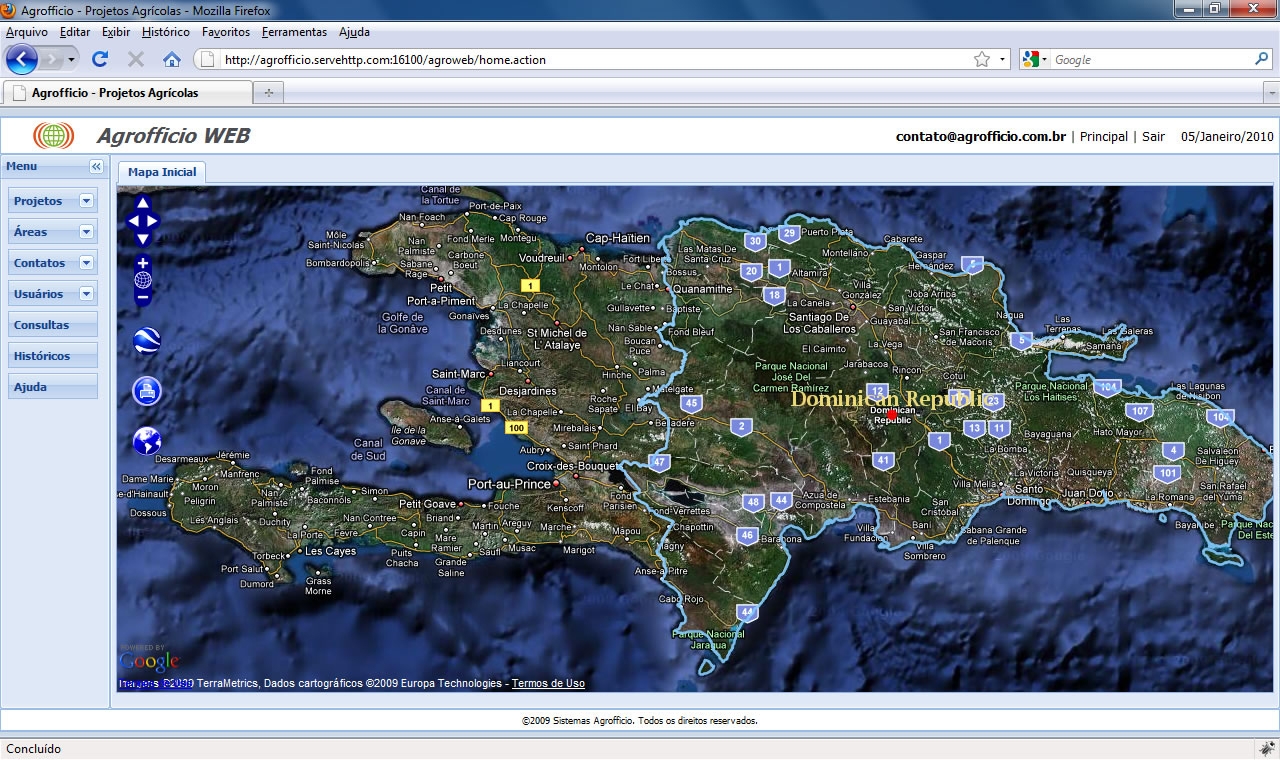The width and height of the screenshot is (1280, 760).
Task: Open the Editar menu
Action: (75, 32)
